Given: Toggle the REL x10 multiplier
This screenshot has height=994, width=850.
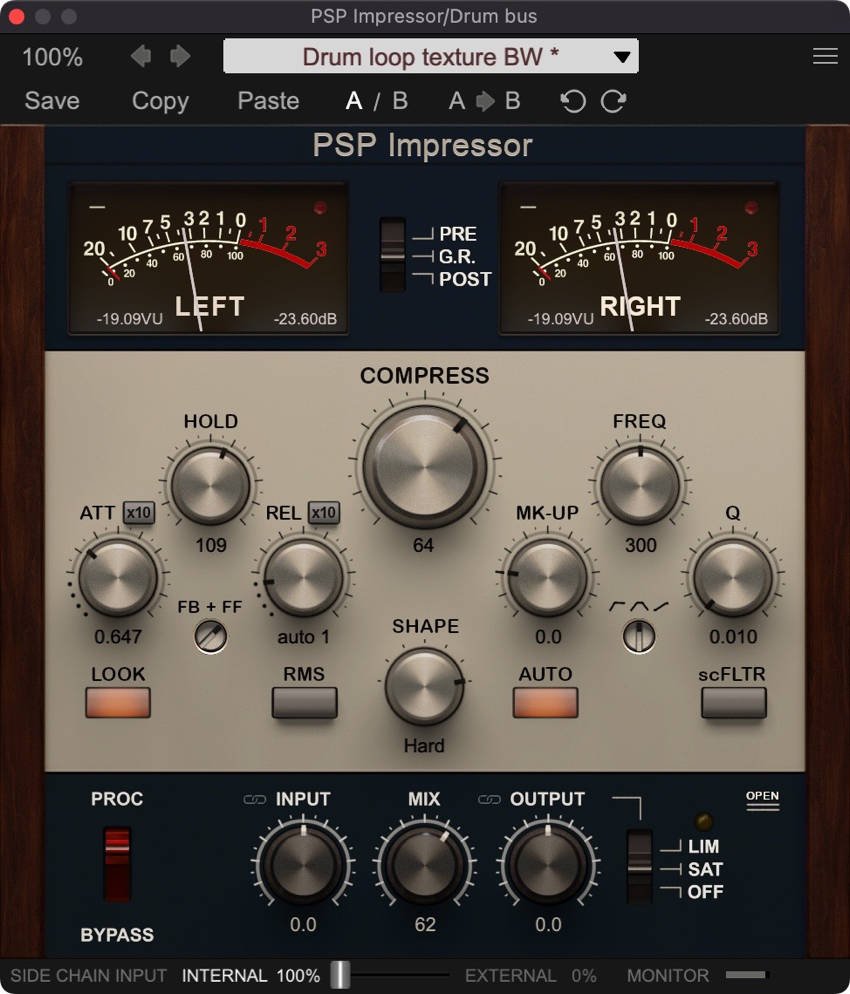Looking at the screenshot, I should click(324, 512).
